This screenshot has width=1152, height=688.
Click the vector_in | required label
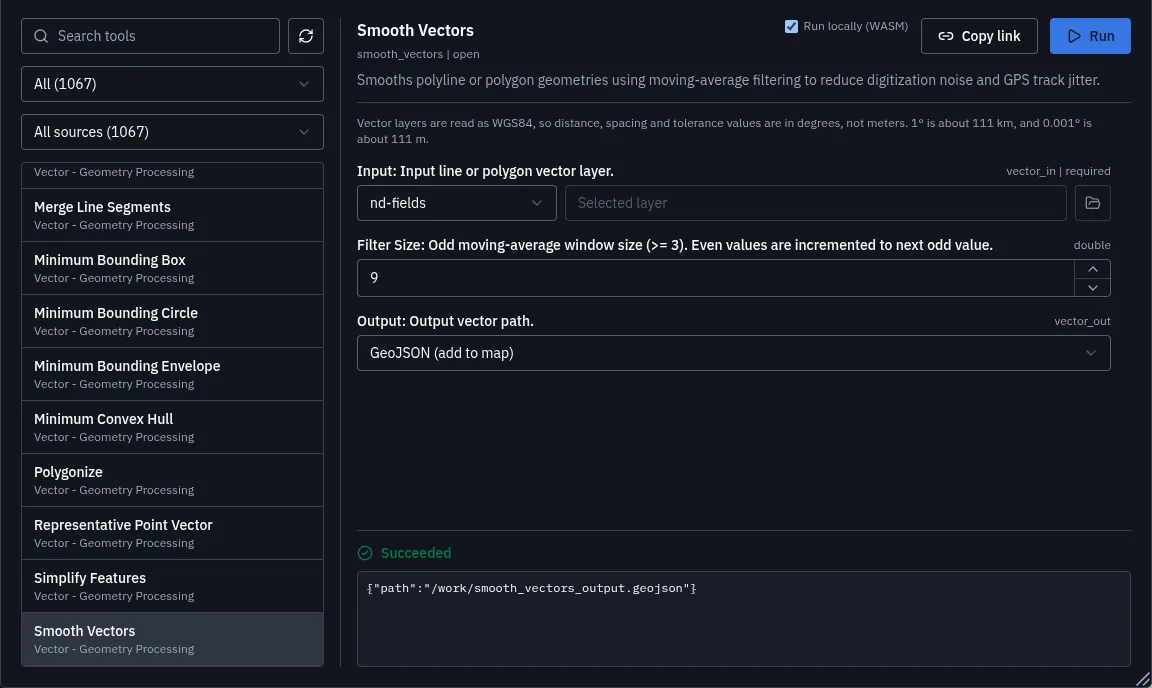(1058, 171)
